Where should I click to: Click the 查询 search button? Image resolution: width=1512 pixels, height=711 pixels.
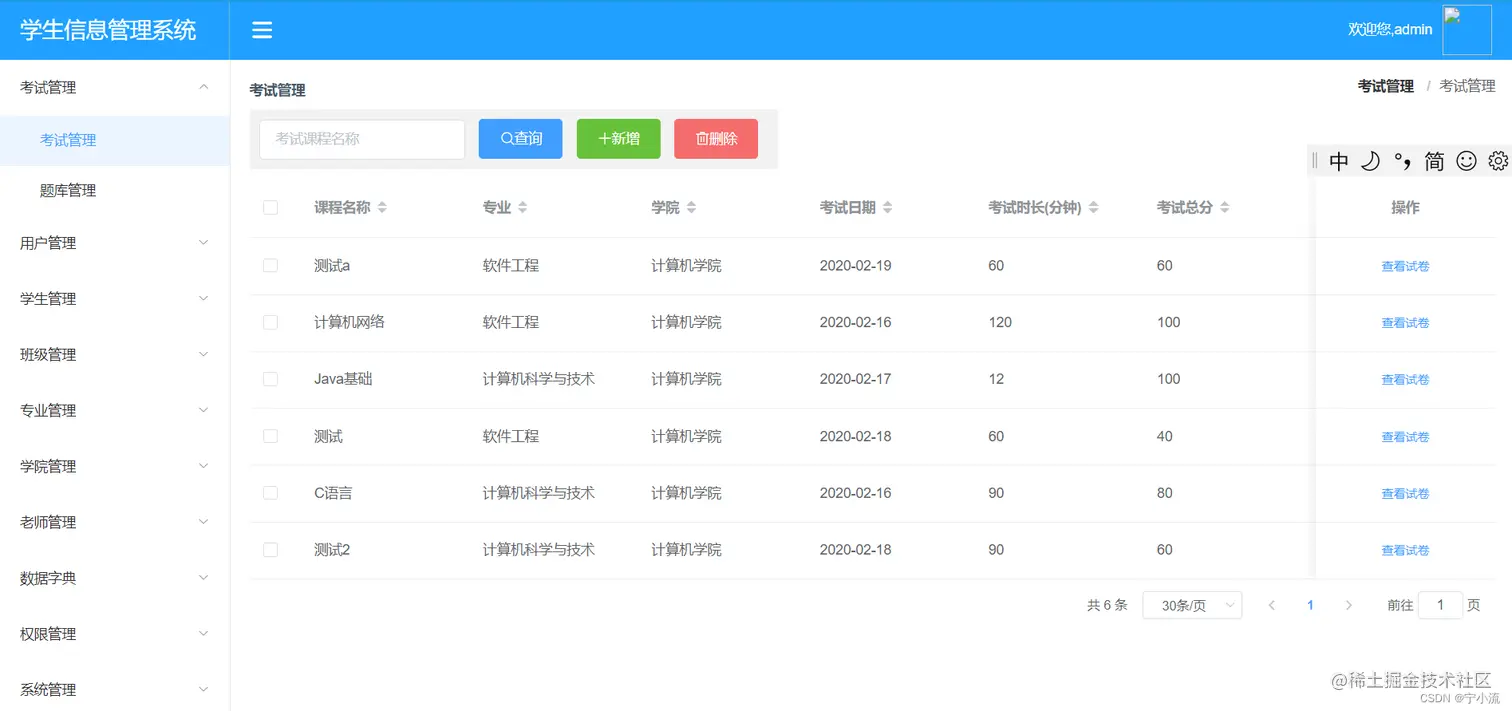[520, 139]
